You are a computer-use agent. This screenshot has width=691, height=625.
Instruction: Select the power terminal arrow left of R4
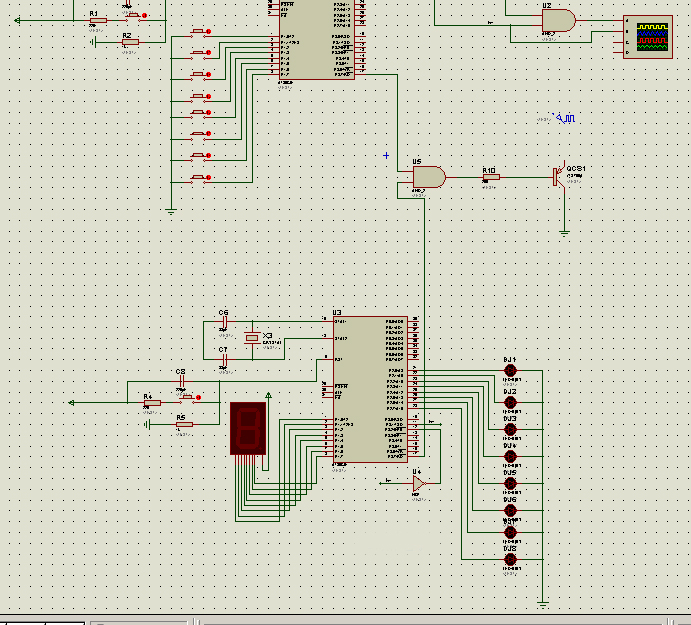(x=71, y=403)
